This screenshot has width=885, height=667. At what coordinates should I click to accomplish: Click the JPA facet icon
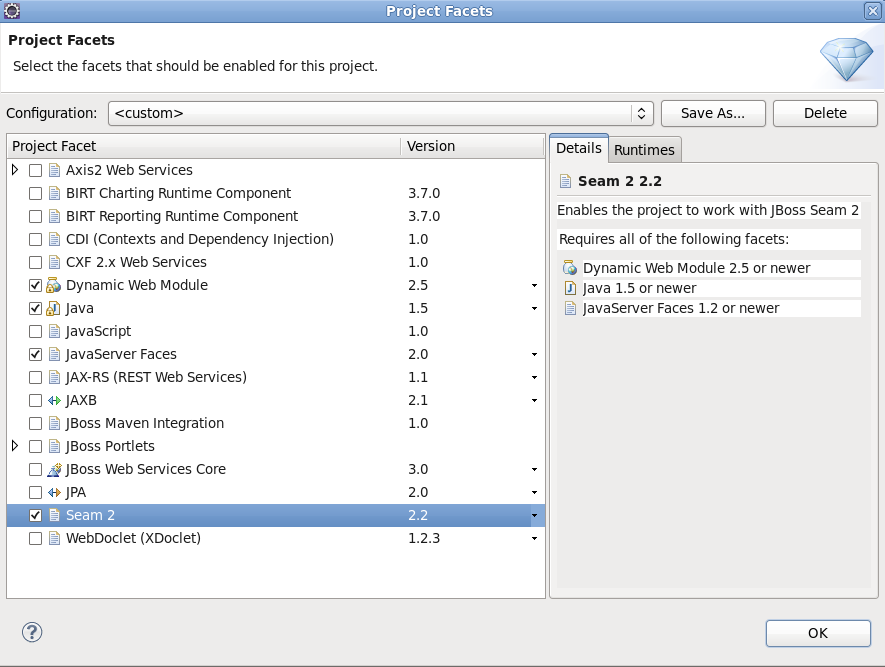click(x=54, y=493)
